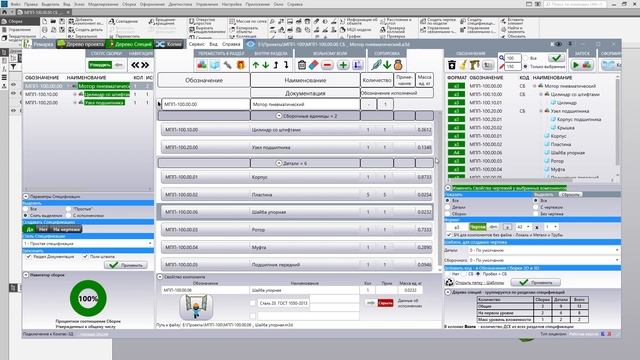This screenshot has width=640, height=360.
Task: Click the eraser icon
Action: [313, 65]
